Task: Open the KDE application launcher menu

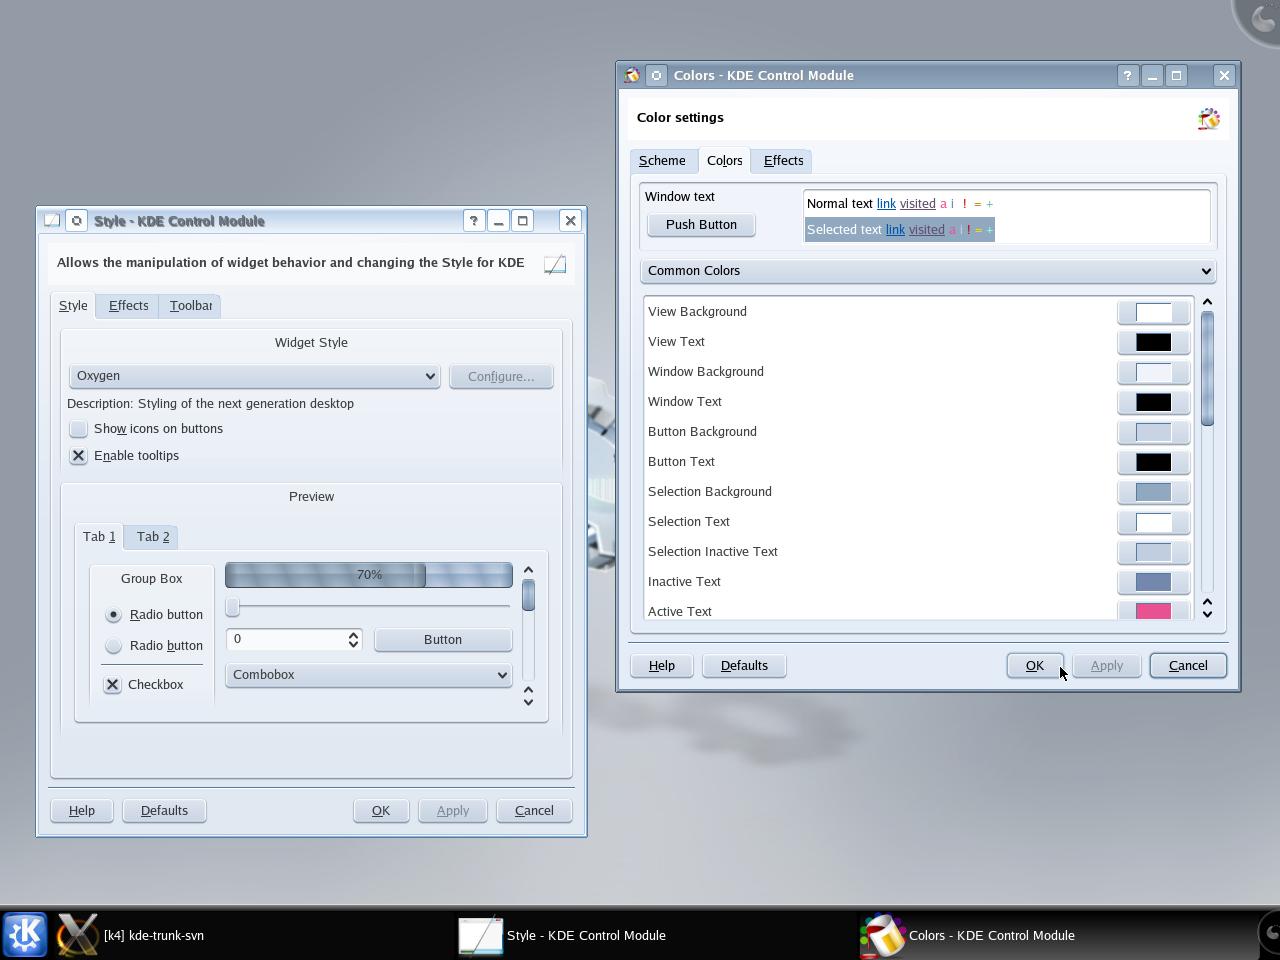Action: pyautogui.click(x=24, y=935)
